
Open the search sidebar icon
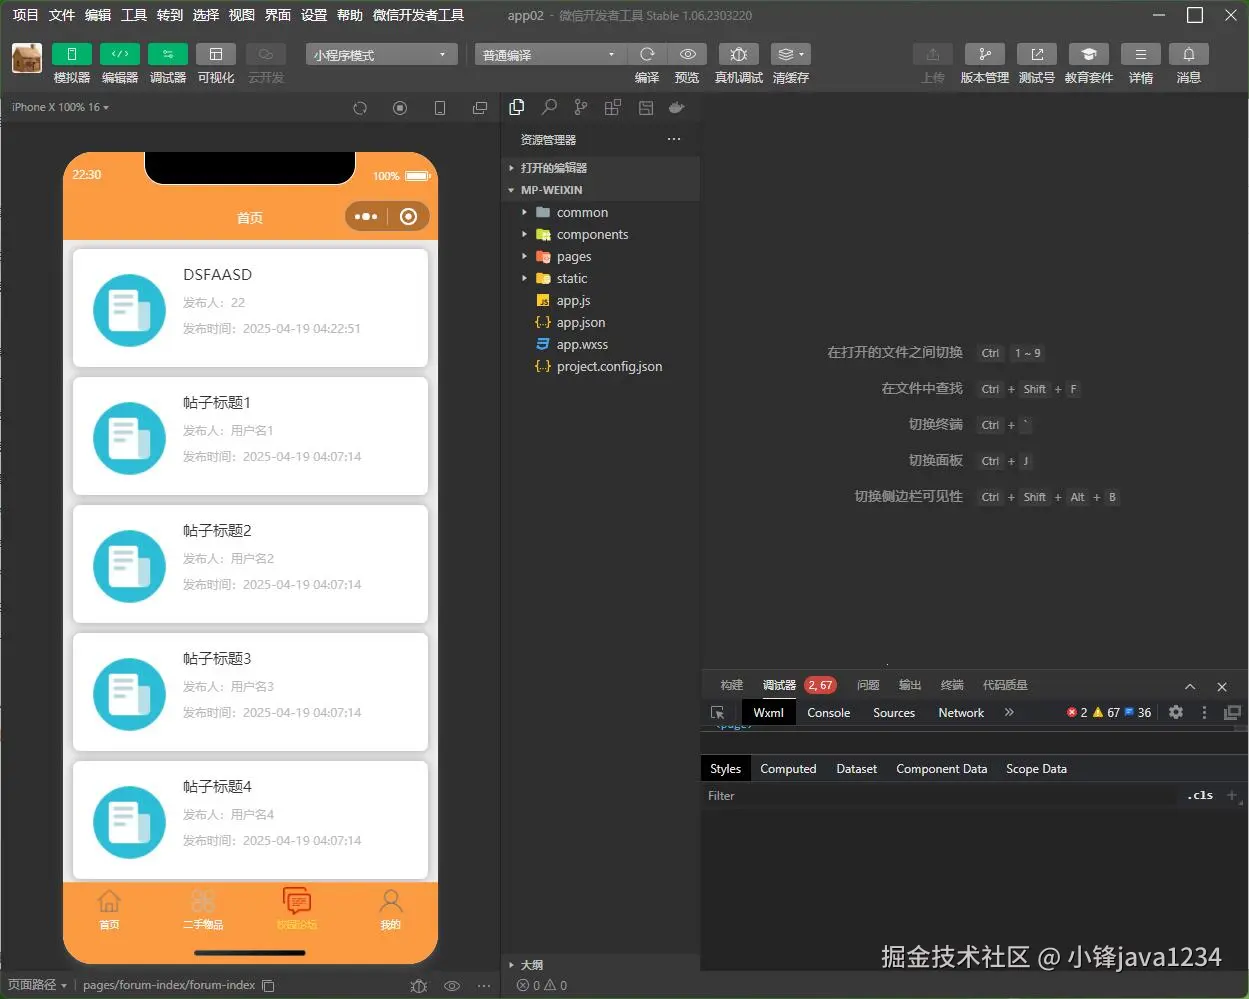(x=549, y=107)
